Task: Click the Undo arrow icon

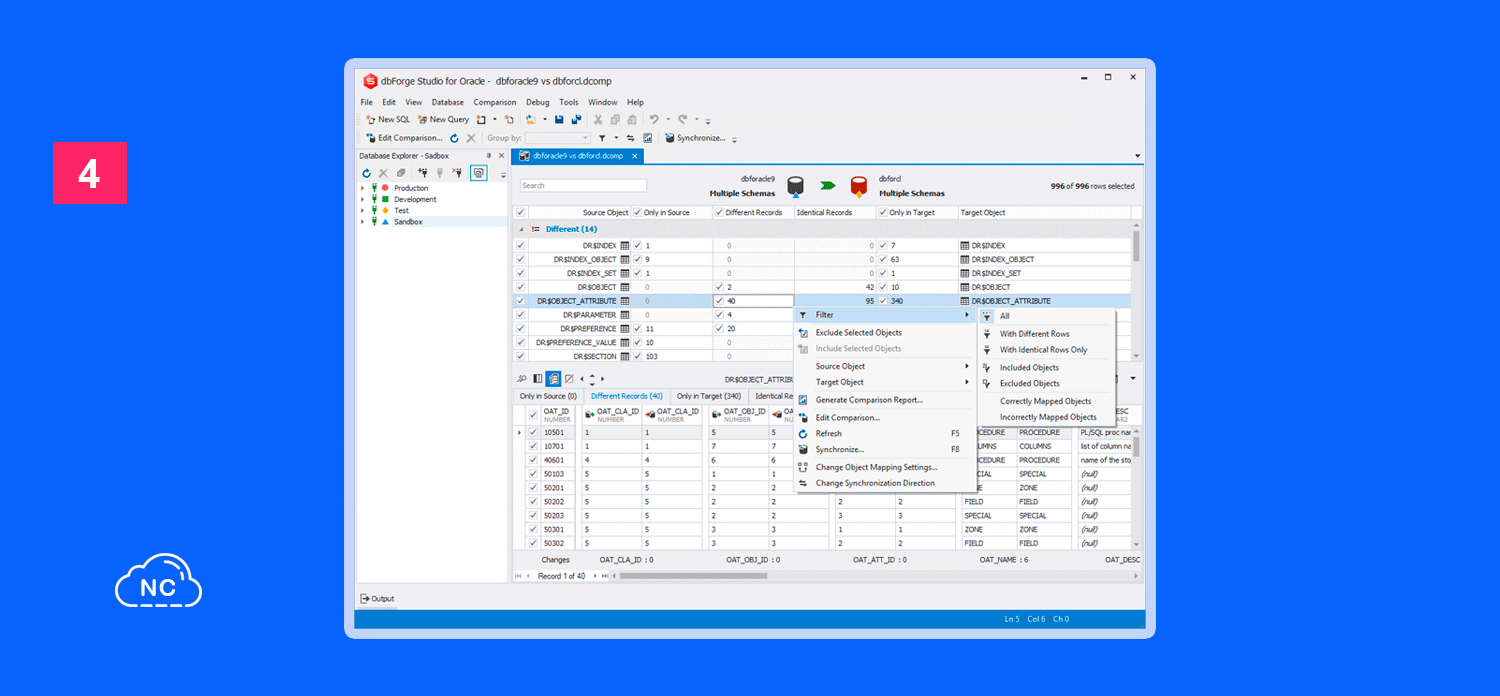Action: pyautogui.click(x=654, y=119)
